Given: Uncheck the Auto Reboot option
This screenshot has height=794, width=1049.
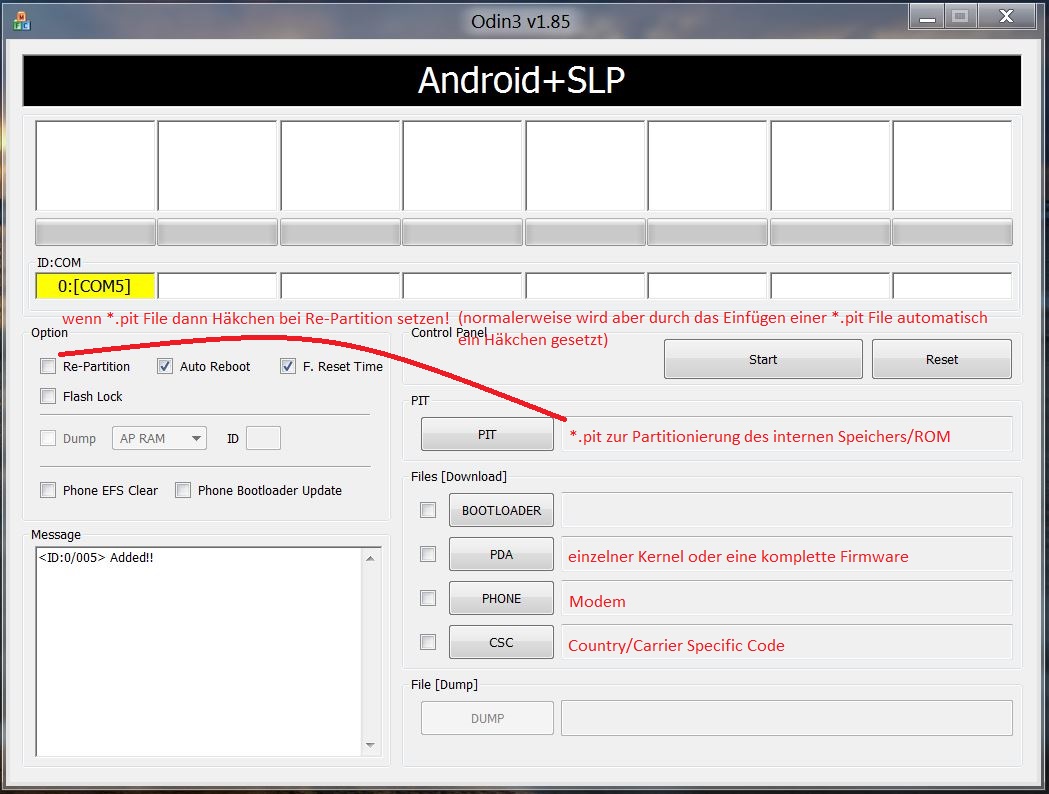Looking at the screenshot, I should [x=165, y=366].
